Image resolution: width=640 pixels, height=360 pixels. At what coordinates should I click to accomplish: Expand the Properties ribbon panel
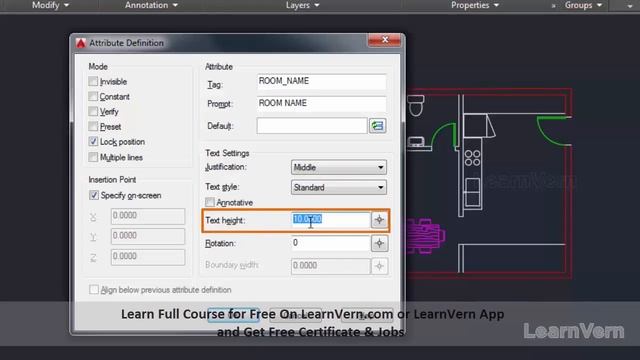tap(475, 5)
